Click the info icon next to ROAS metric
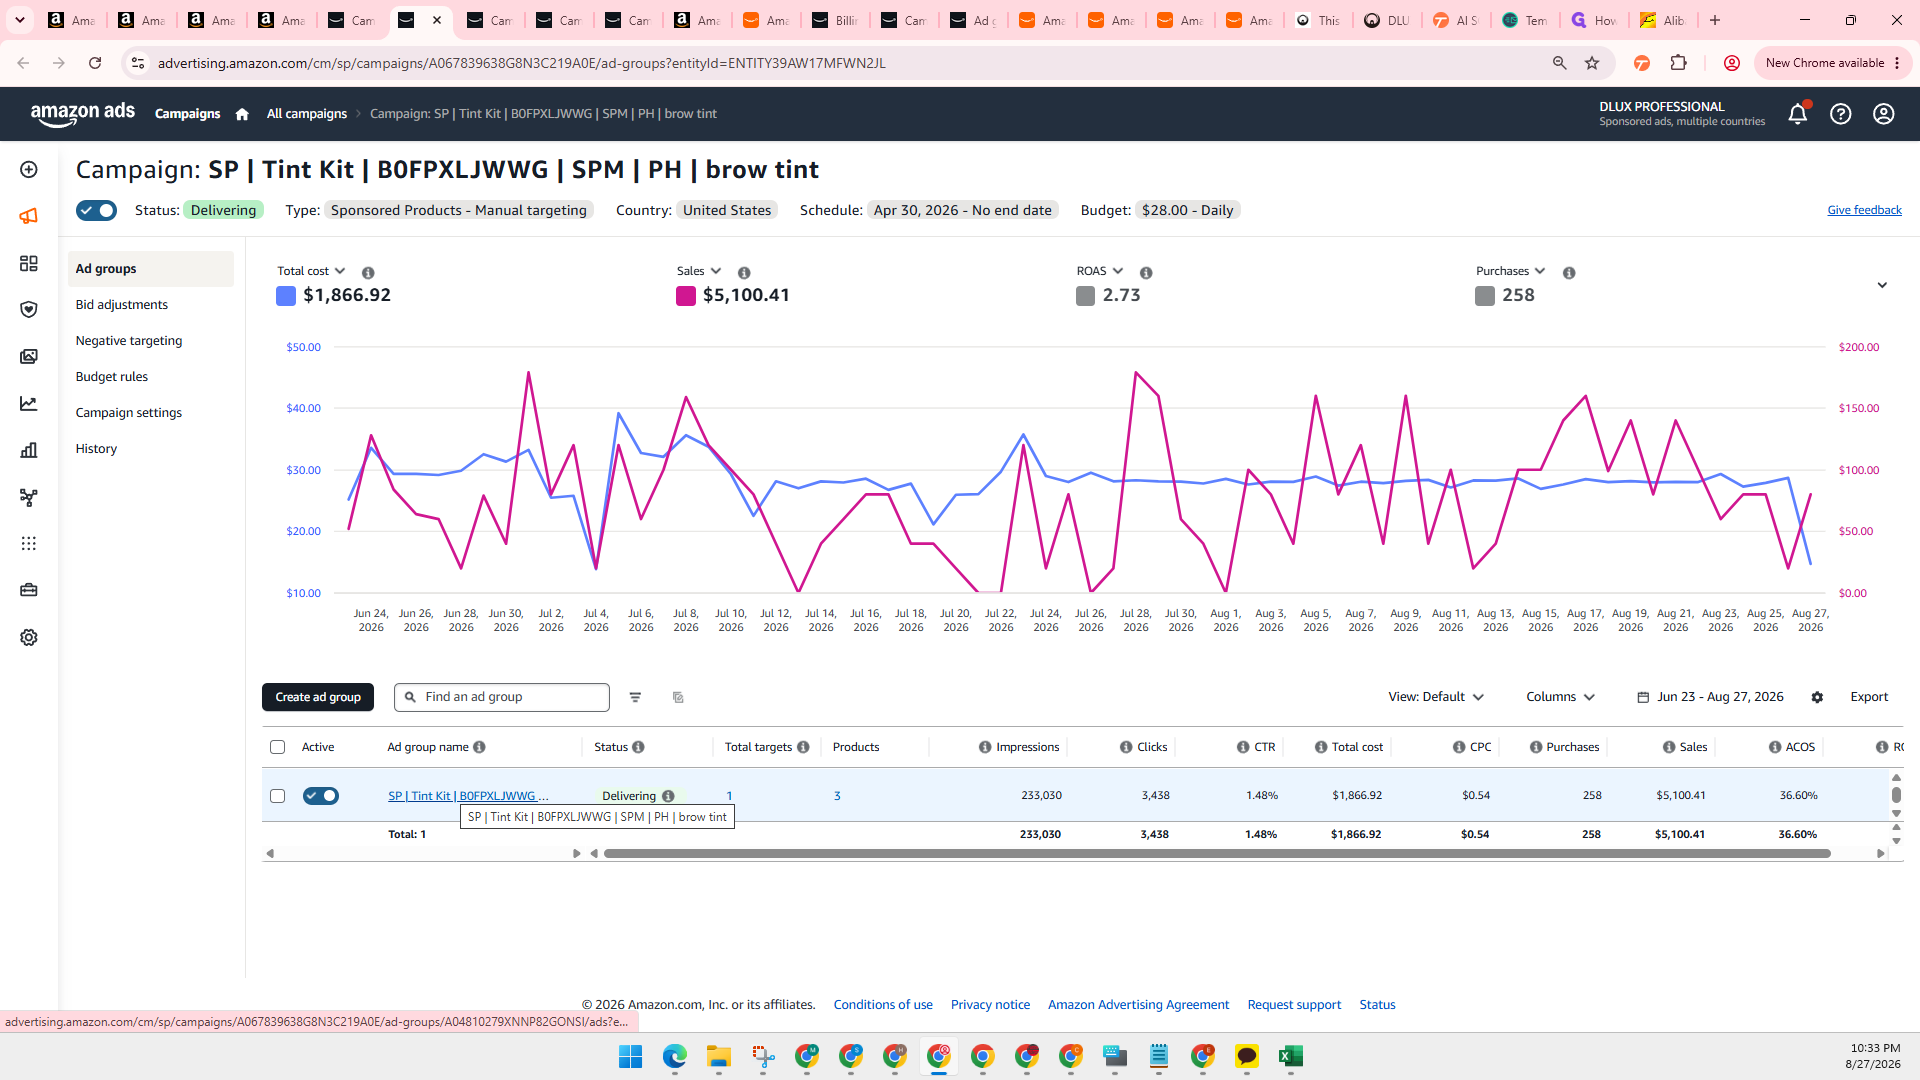The image size is (1920, 1080). tap(1146, 272)
